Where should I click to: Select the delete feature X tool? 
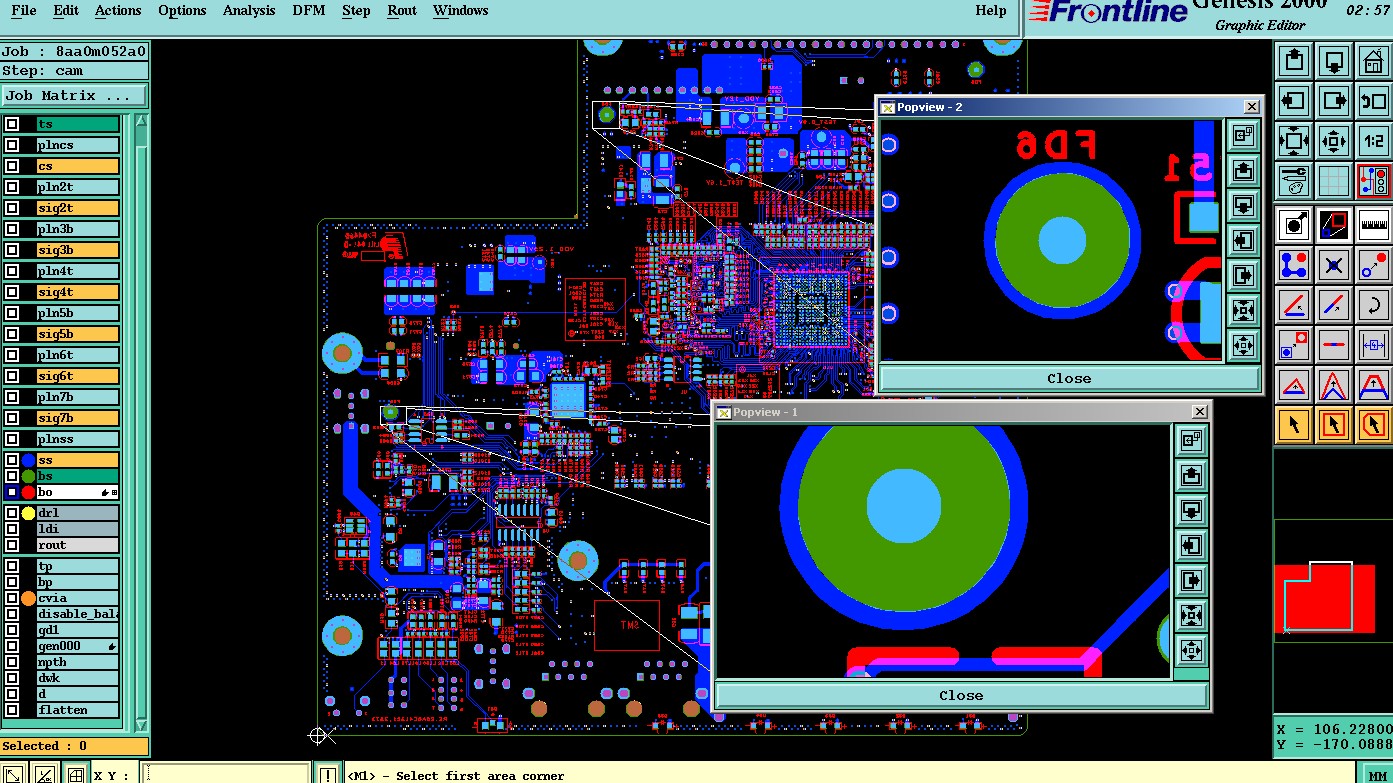[x=1334, y=265]
